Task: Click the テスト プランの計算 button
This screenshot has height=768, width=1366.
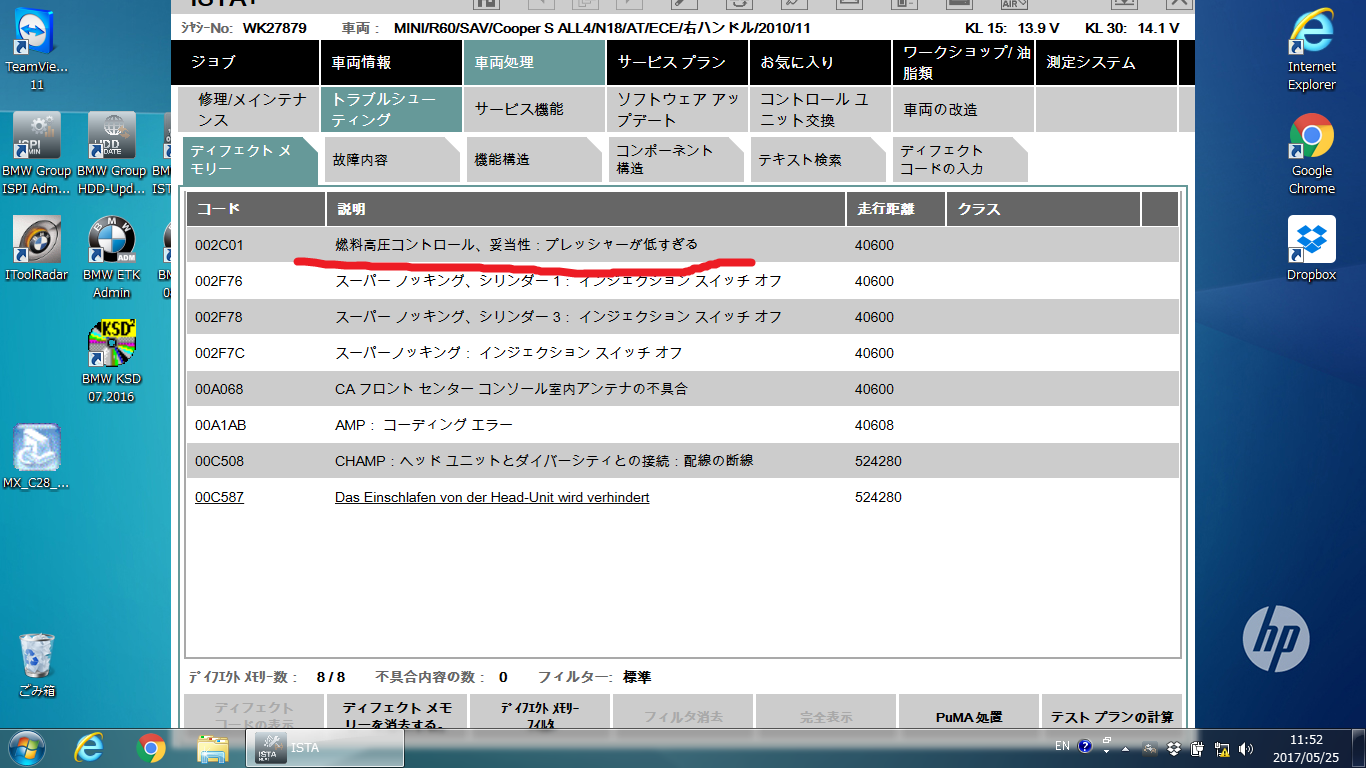Action: tap(1112, 714)
